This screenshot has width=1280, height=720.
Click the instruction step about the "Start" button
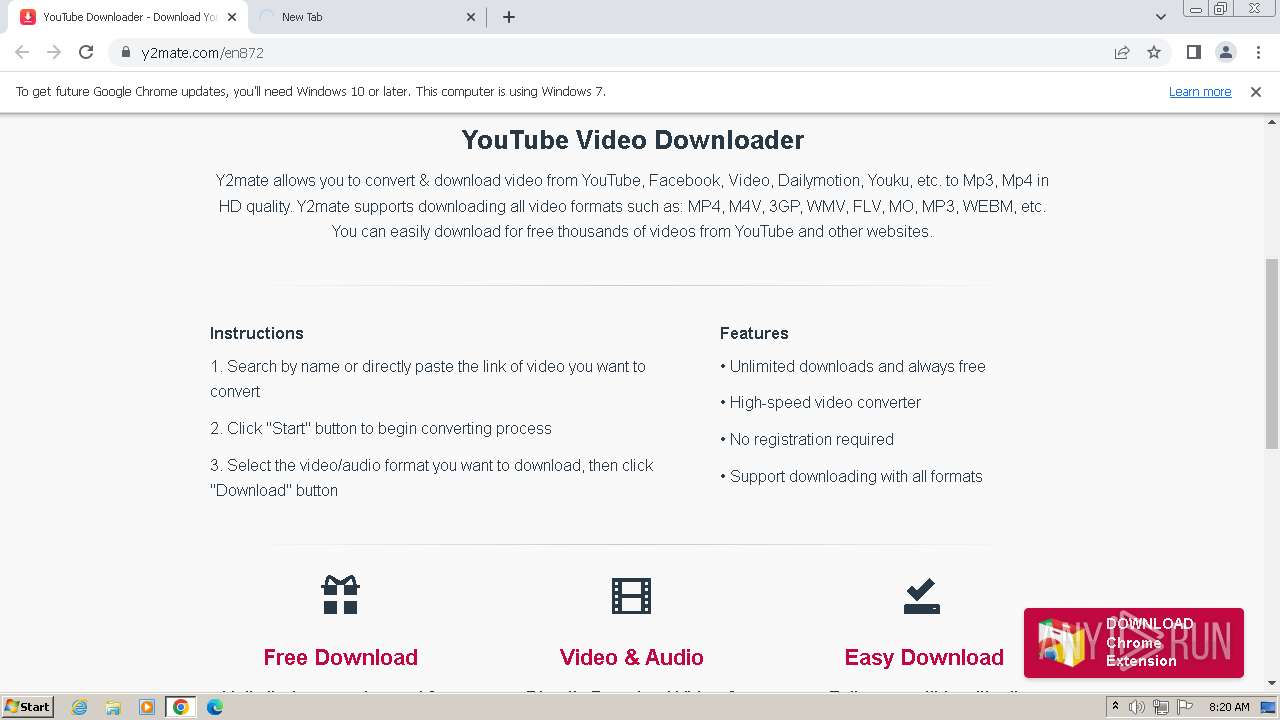tap(381, 428)
